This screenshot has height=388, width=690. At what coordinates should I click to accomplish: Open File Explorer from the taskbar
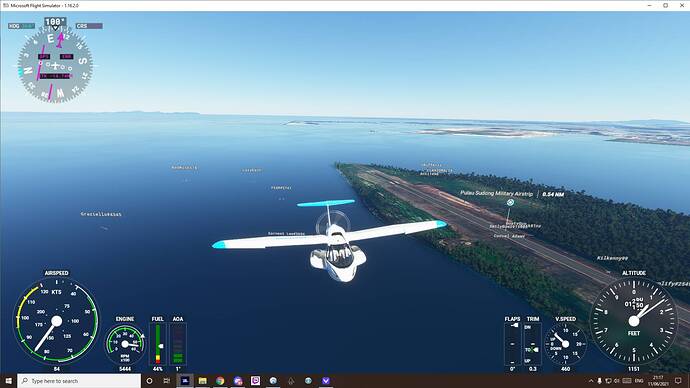[x=202, y=381]
